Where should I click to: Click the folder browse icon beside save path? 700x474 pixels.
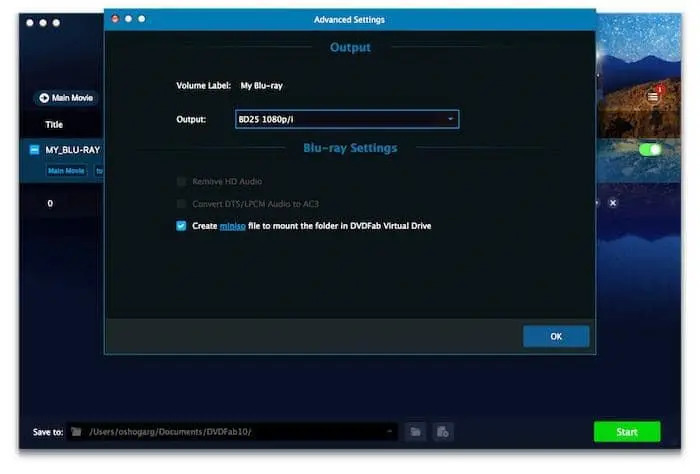[416, 432]
